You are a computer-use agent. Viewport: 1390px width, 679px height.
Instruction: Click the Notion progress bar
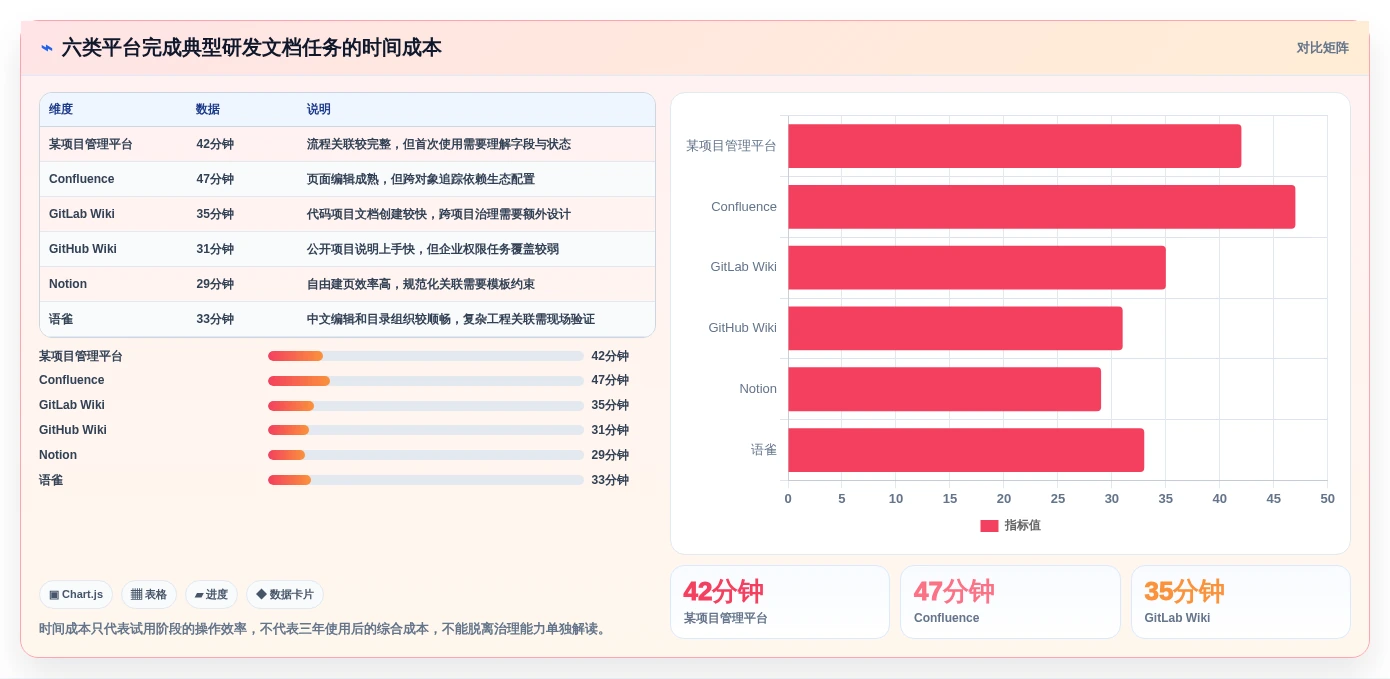click(x=426, y=455)
